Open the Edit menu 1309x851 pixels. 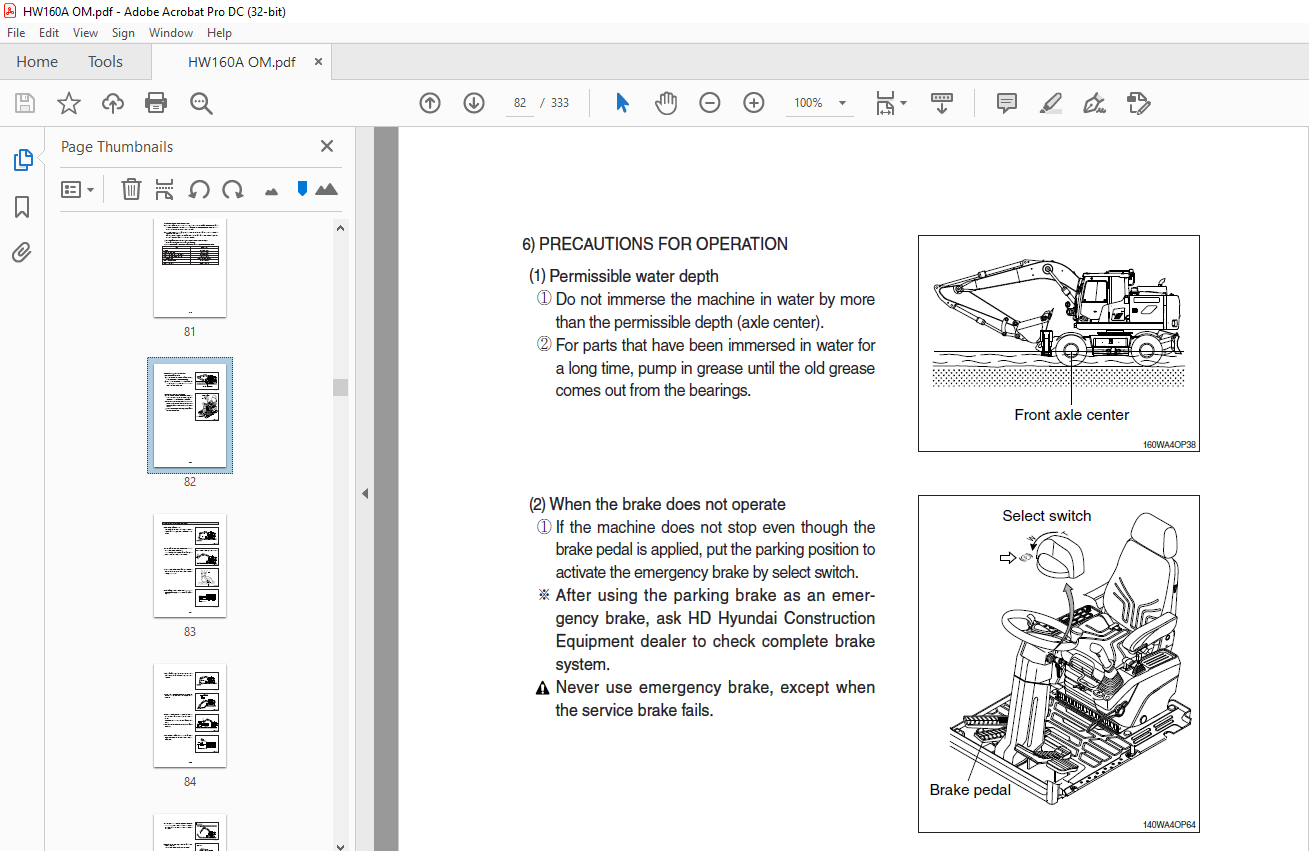pos(49,33)
